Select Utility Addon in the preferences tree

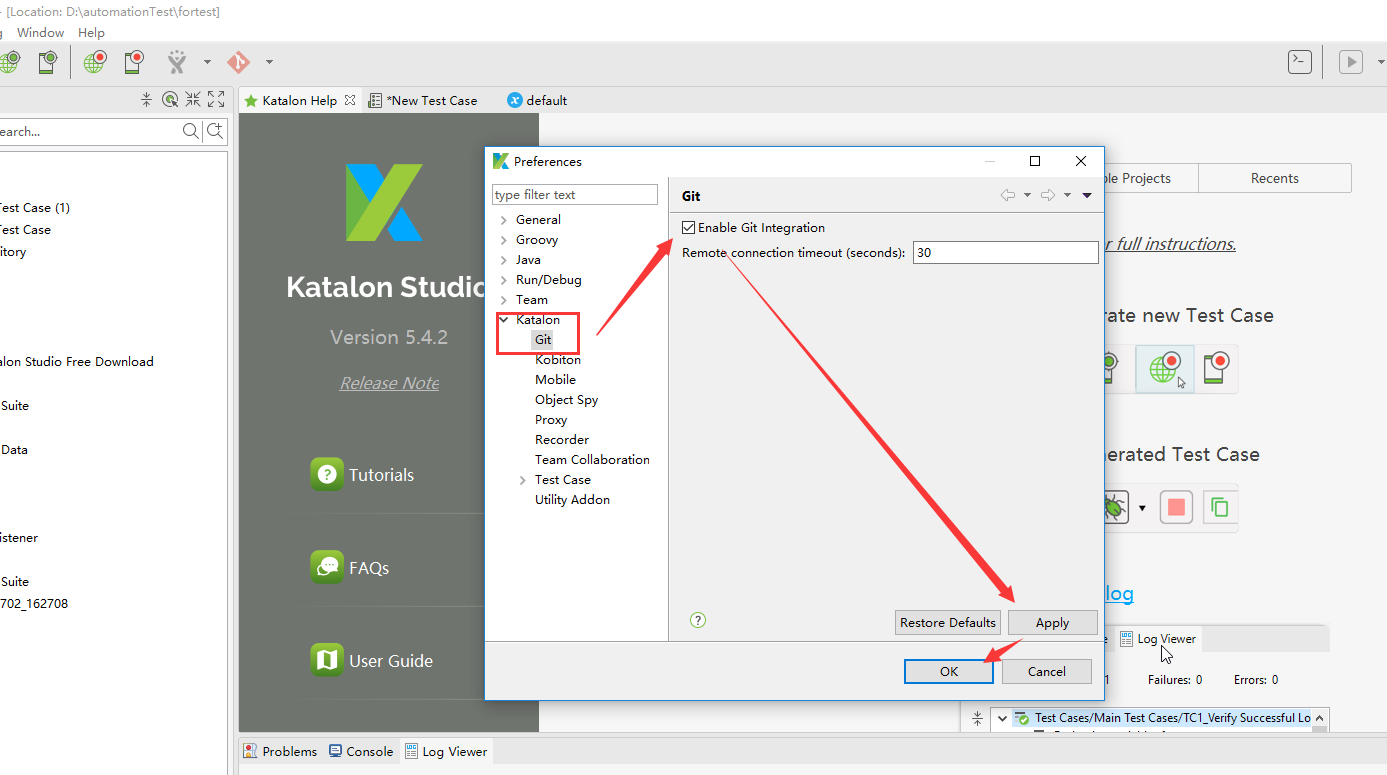pos(572,500)
